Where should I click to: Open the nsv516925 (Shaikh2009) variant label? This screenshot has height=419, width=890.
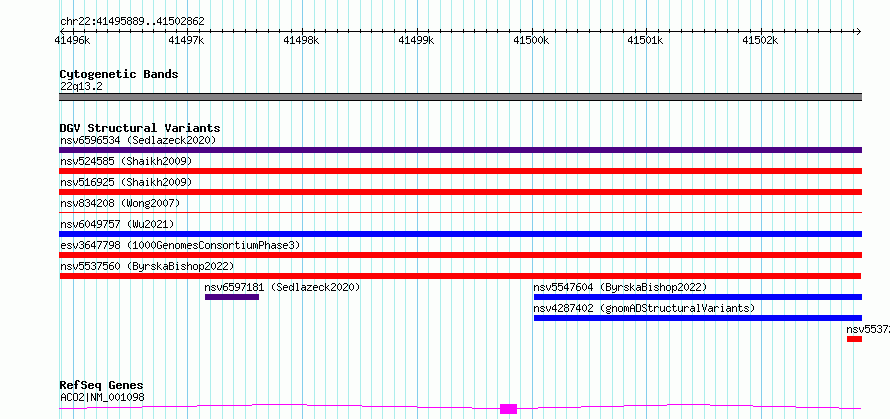tap(126, 182)
